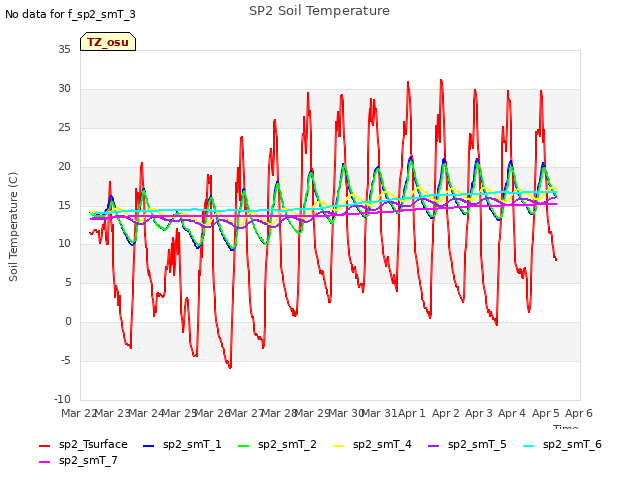Select the sp2_Tsurface legend label
Screen dimensions: 640x480
93,444
